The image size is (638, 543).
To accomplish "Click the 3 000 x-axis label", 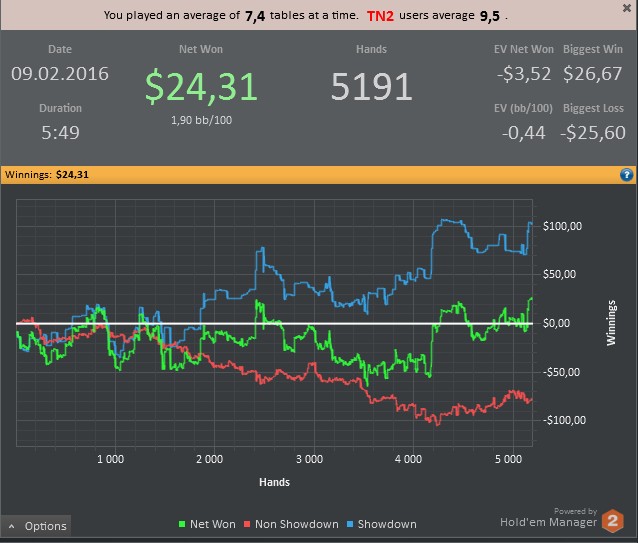I will click(x=309, y=460).
